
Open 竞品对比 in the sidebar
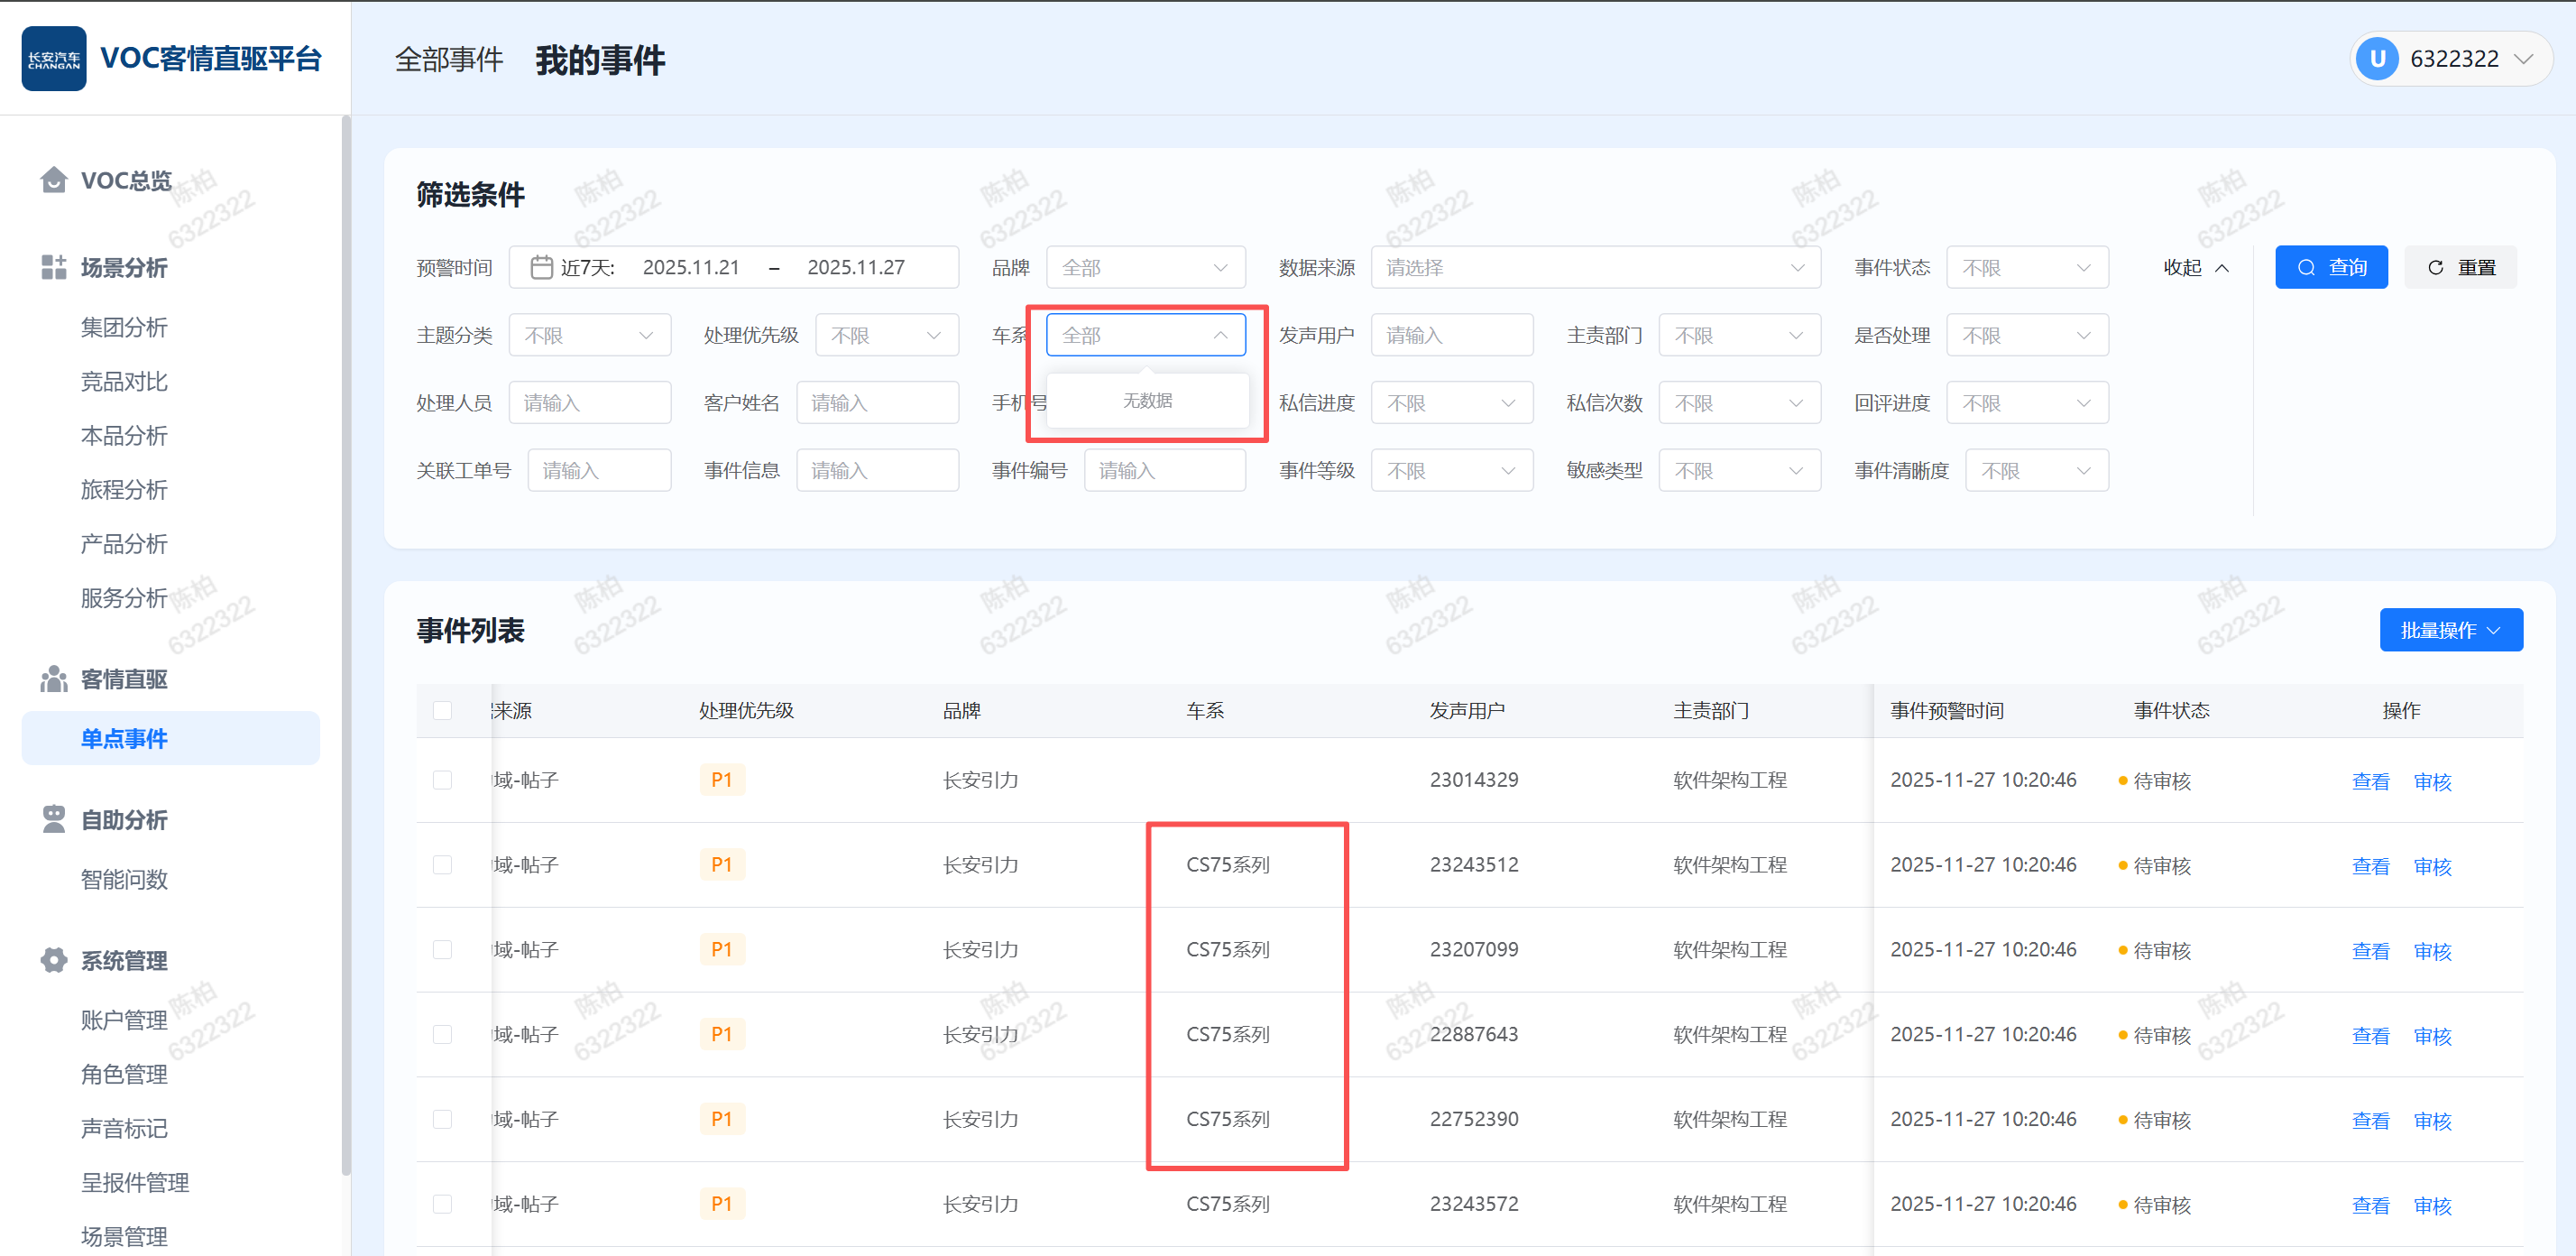pyautogui.click(x=124, y=381)
